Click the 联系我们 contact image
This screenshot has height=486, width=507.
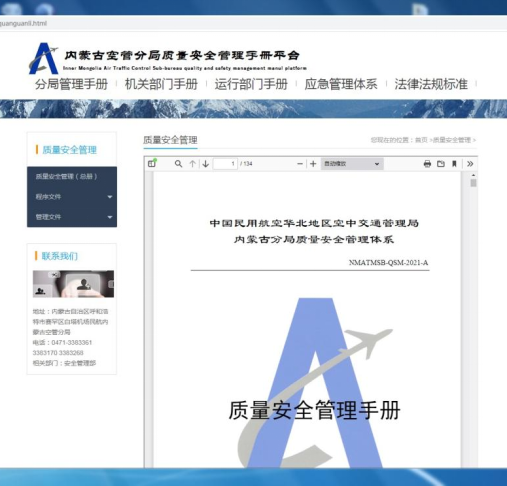[73, 284]
